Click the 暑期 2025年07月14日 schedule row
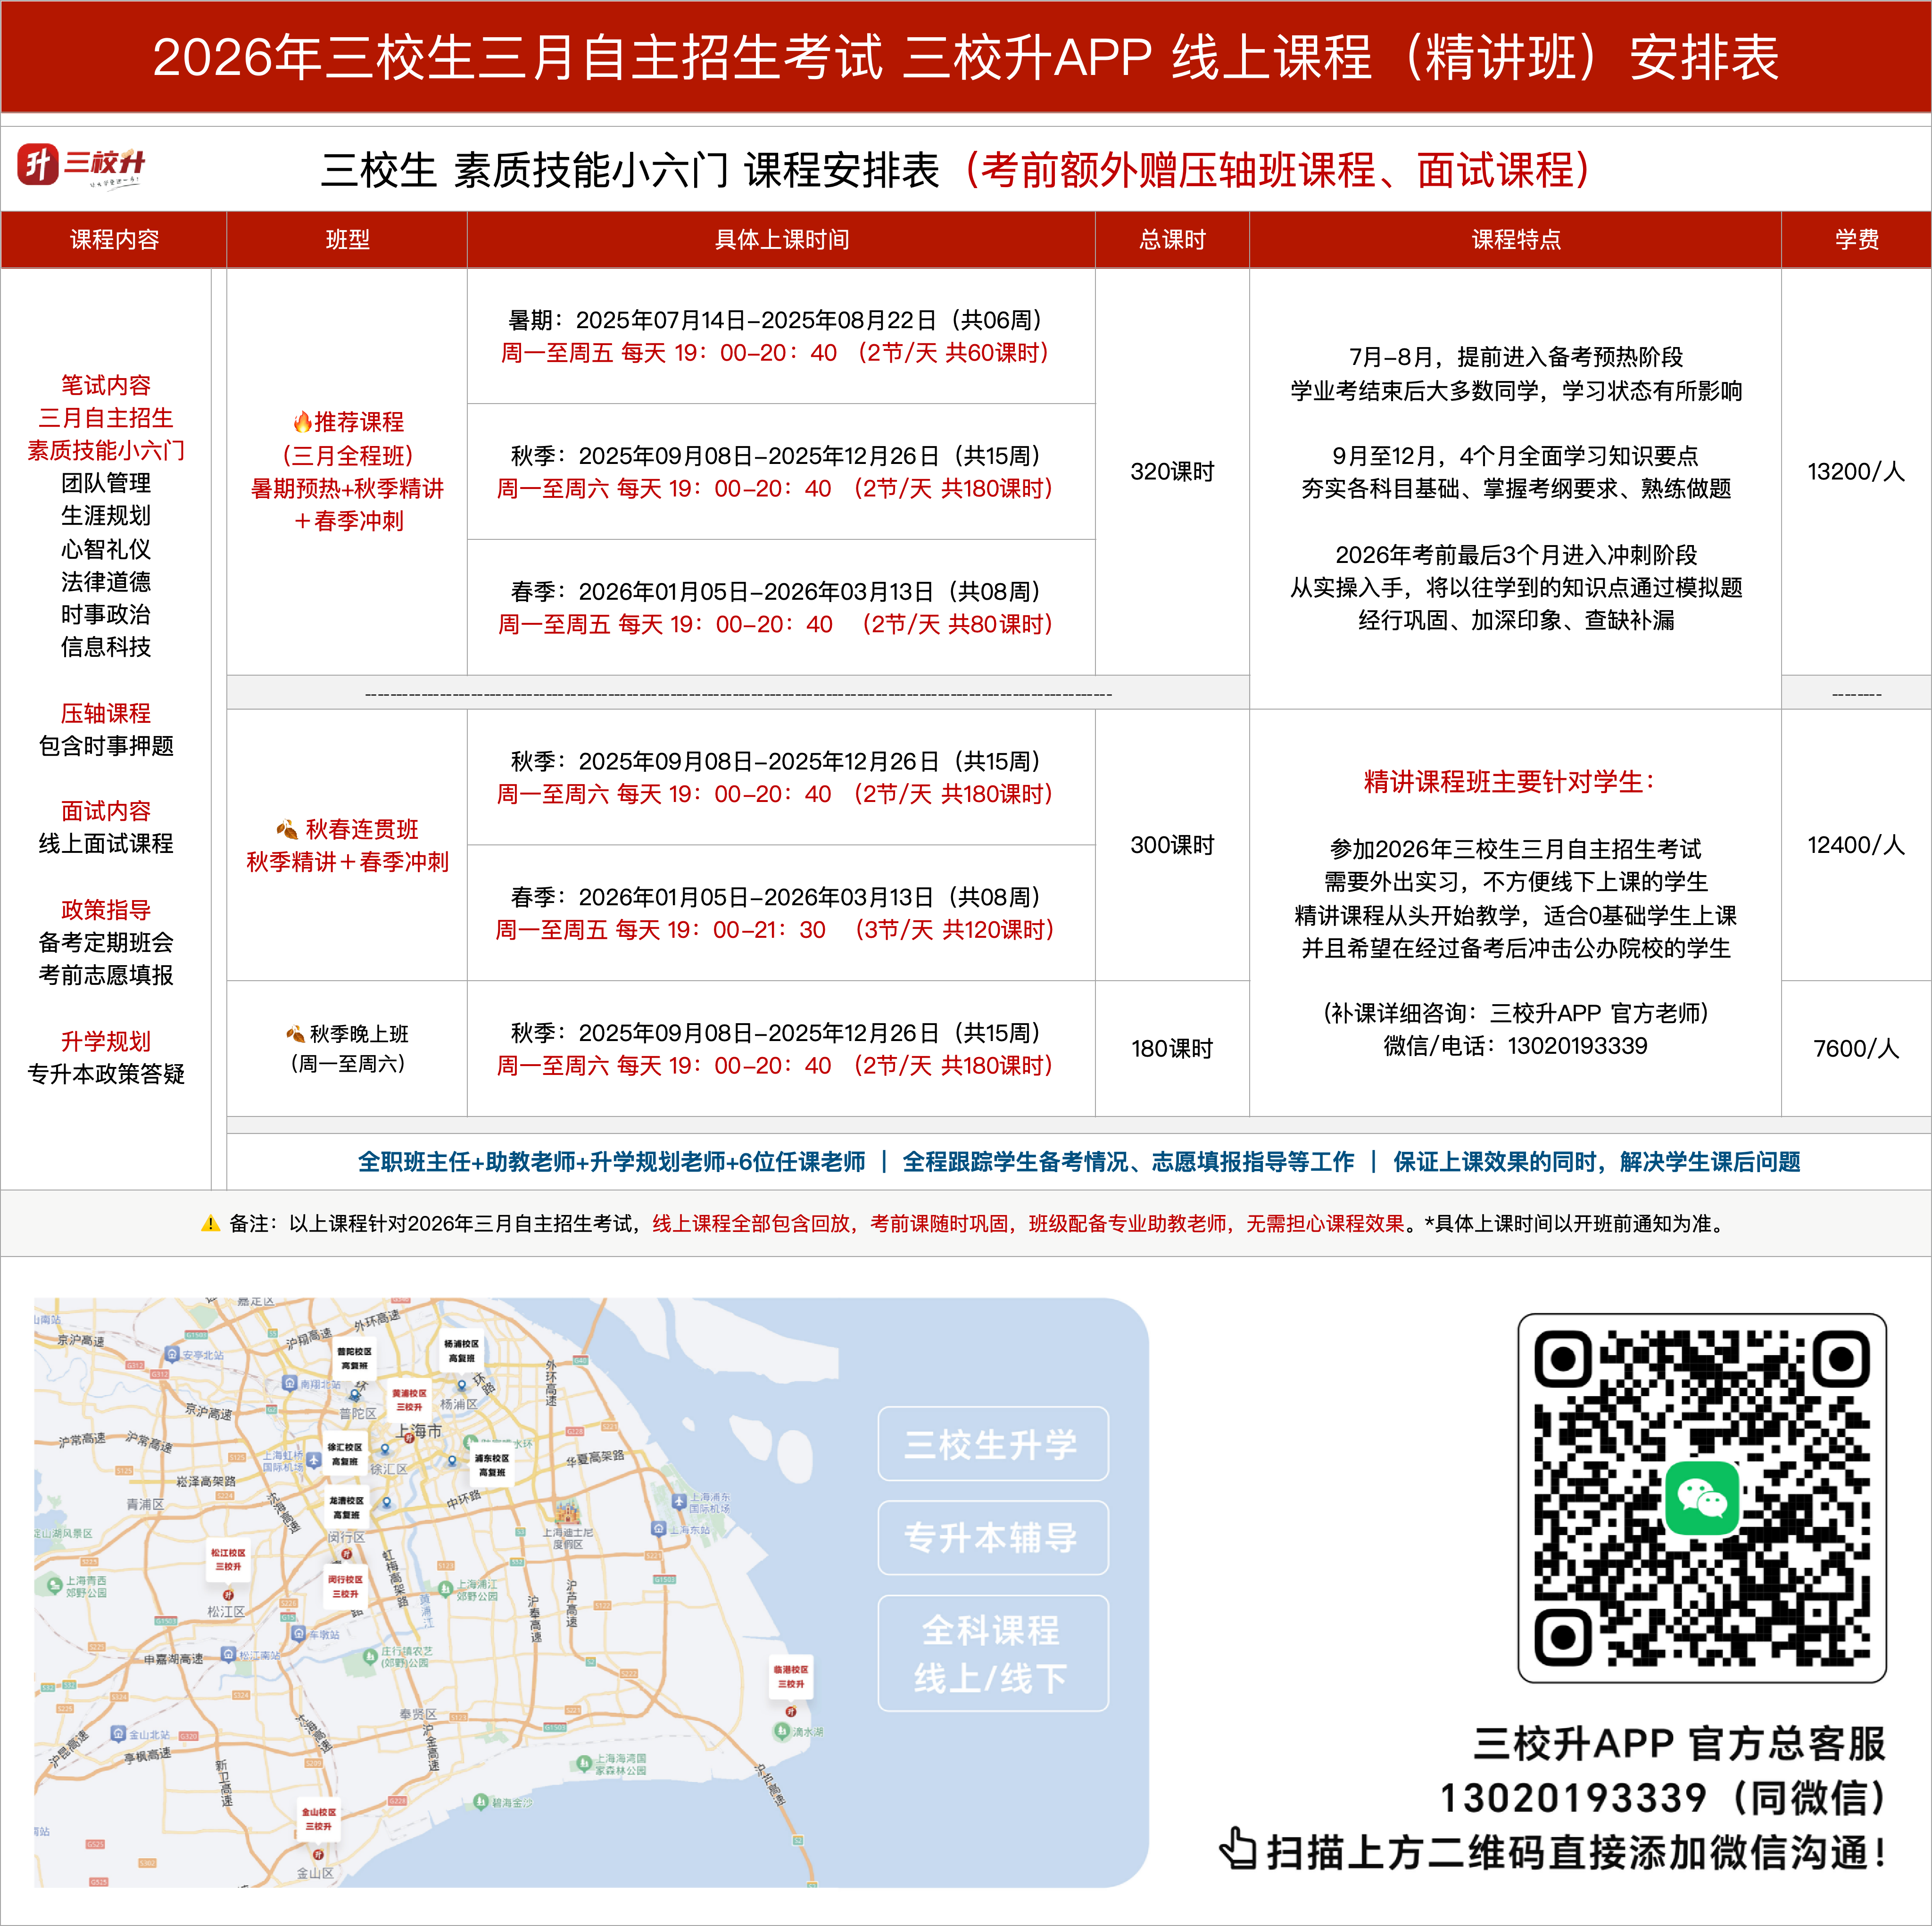This screenshot has height=1926, width=1932. click(781, 337)
